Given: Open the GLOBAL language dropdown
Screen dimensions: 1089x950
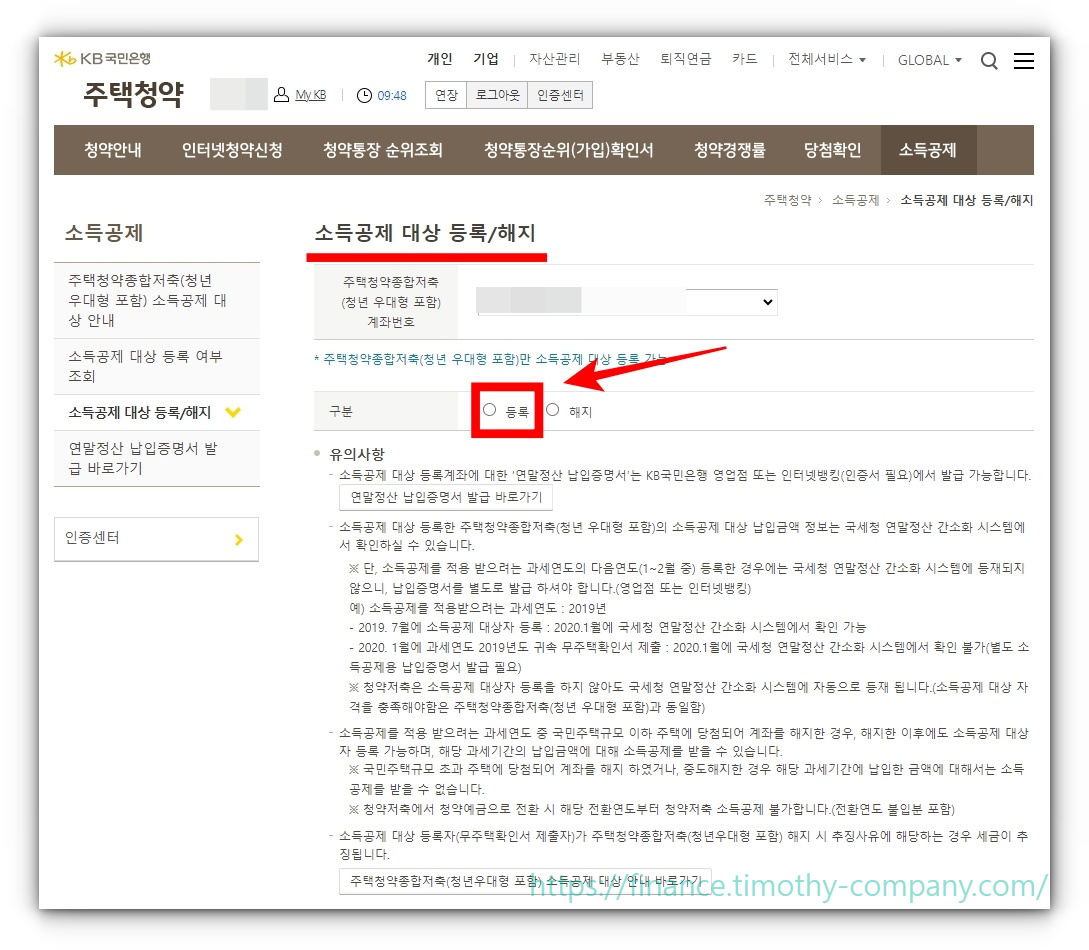Looking at the screenshot, I should (x=928, y=60).
